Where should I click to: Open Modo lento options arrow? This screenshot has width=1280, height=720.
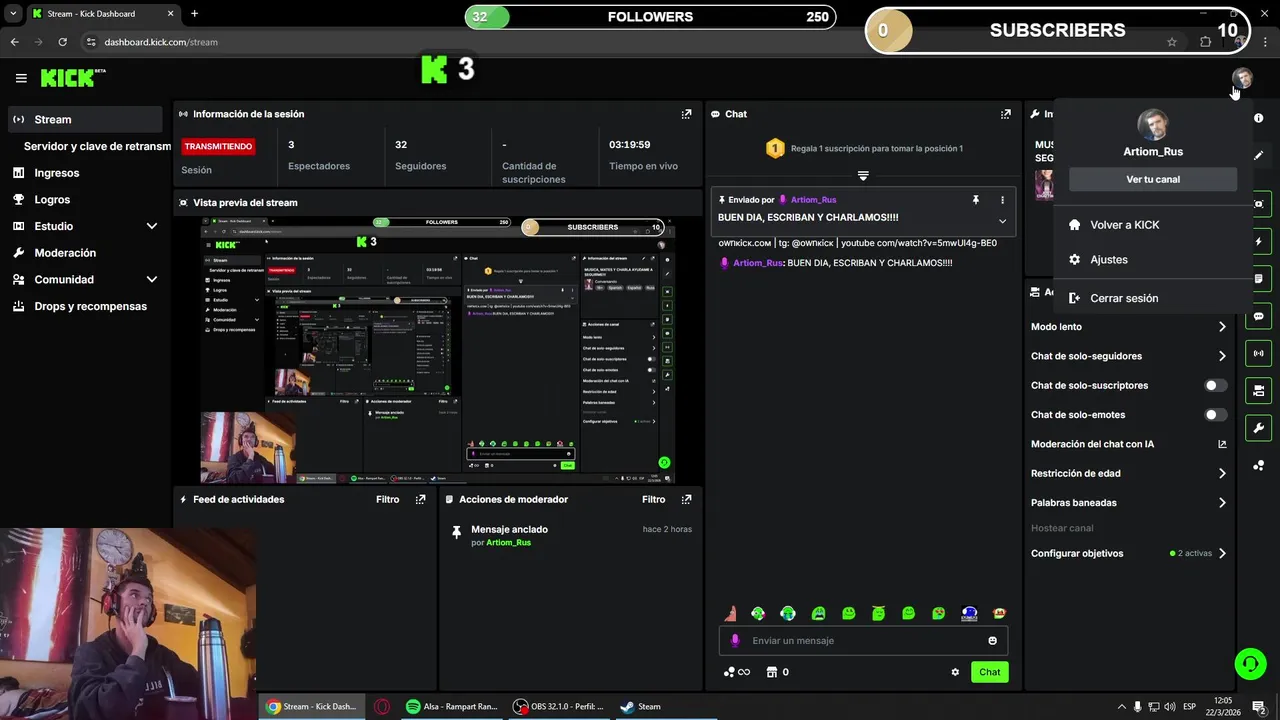(1222, 327)
